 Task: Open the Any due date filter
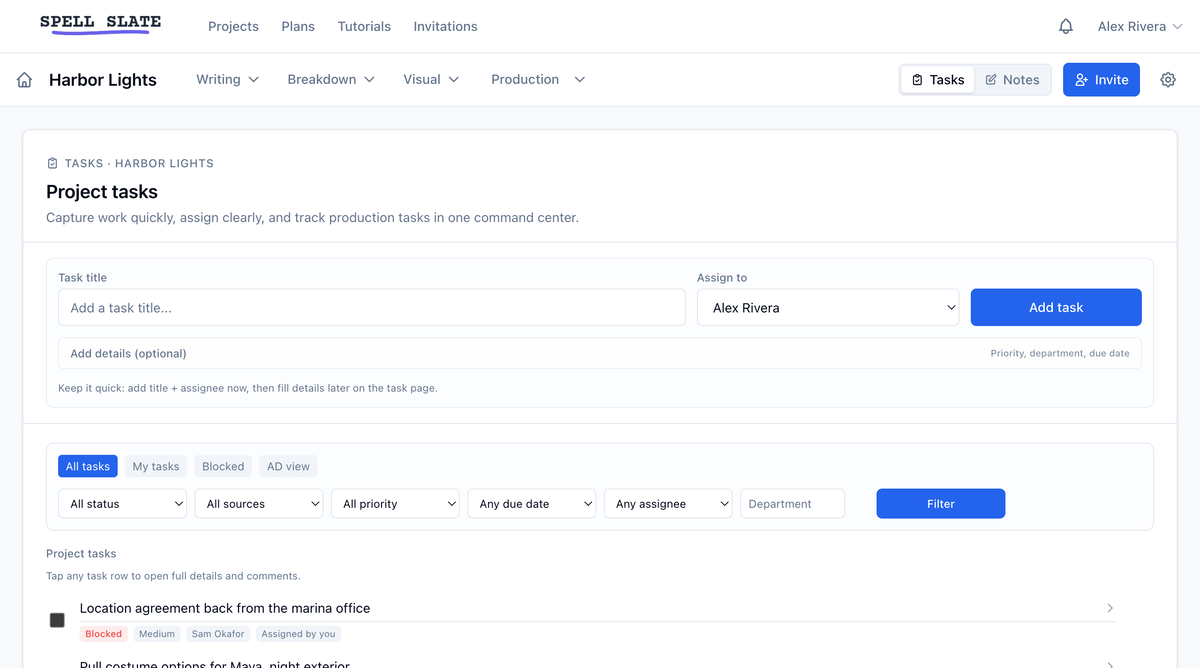point(532,504)
